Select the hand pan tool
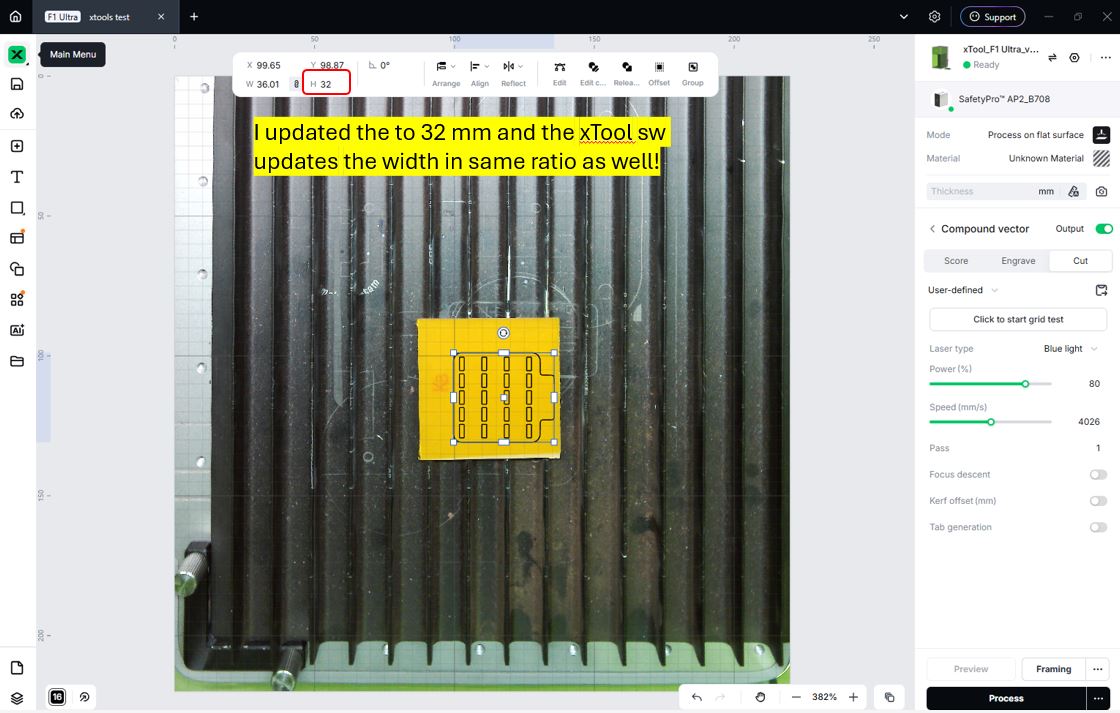 coord(760,697)
